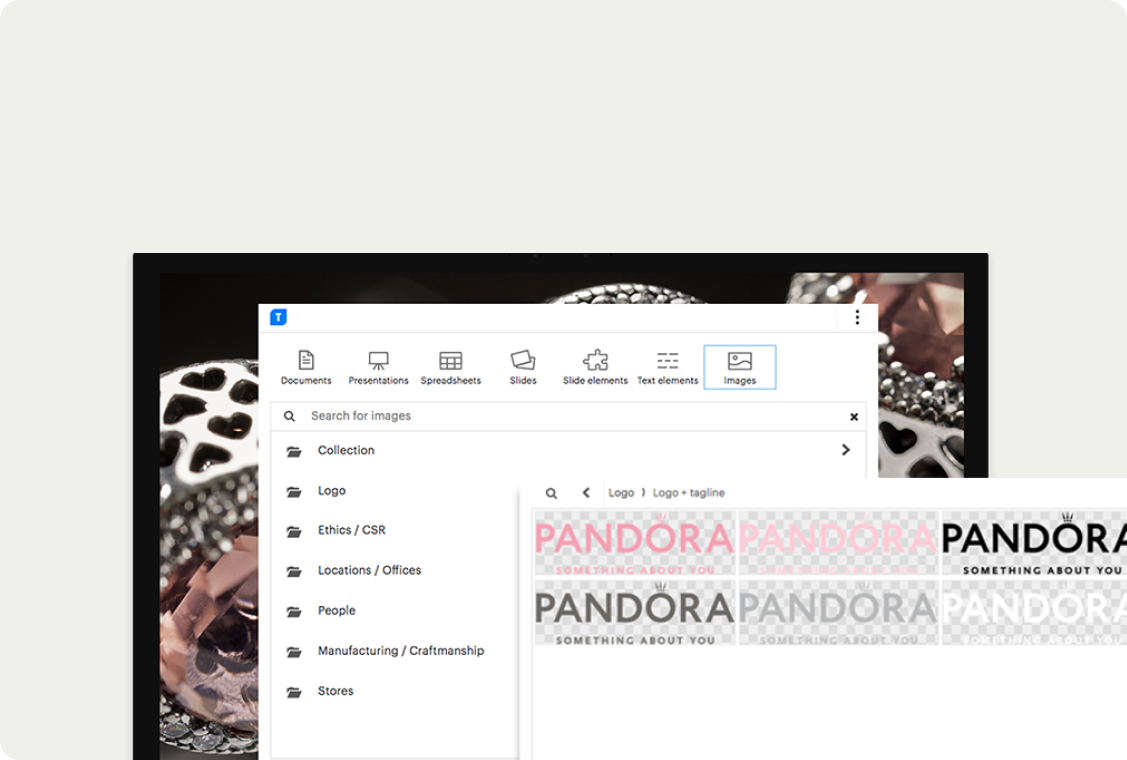
Task: Click the search magnifier icon
Action: point(289,416)
